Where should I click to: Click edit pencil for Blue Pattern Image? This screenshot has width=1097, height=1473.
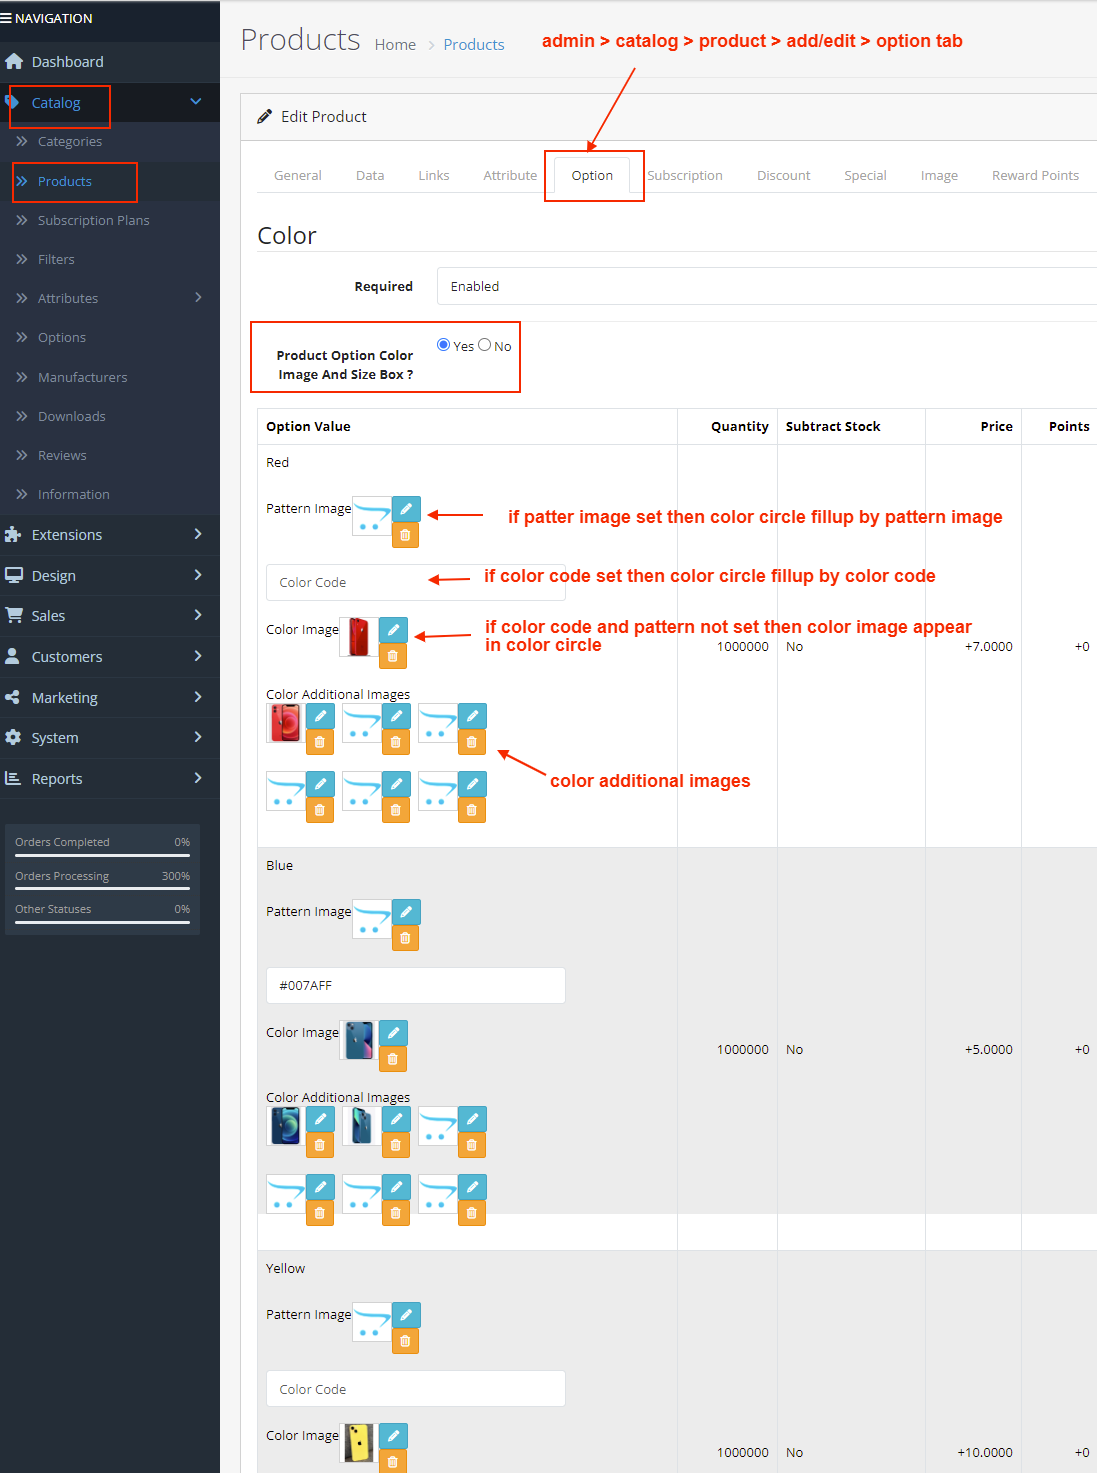(406, 912)
